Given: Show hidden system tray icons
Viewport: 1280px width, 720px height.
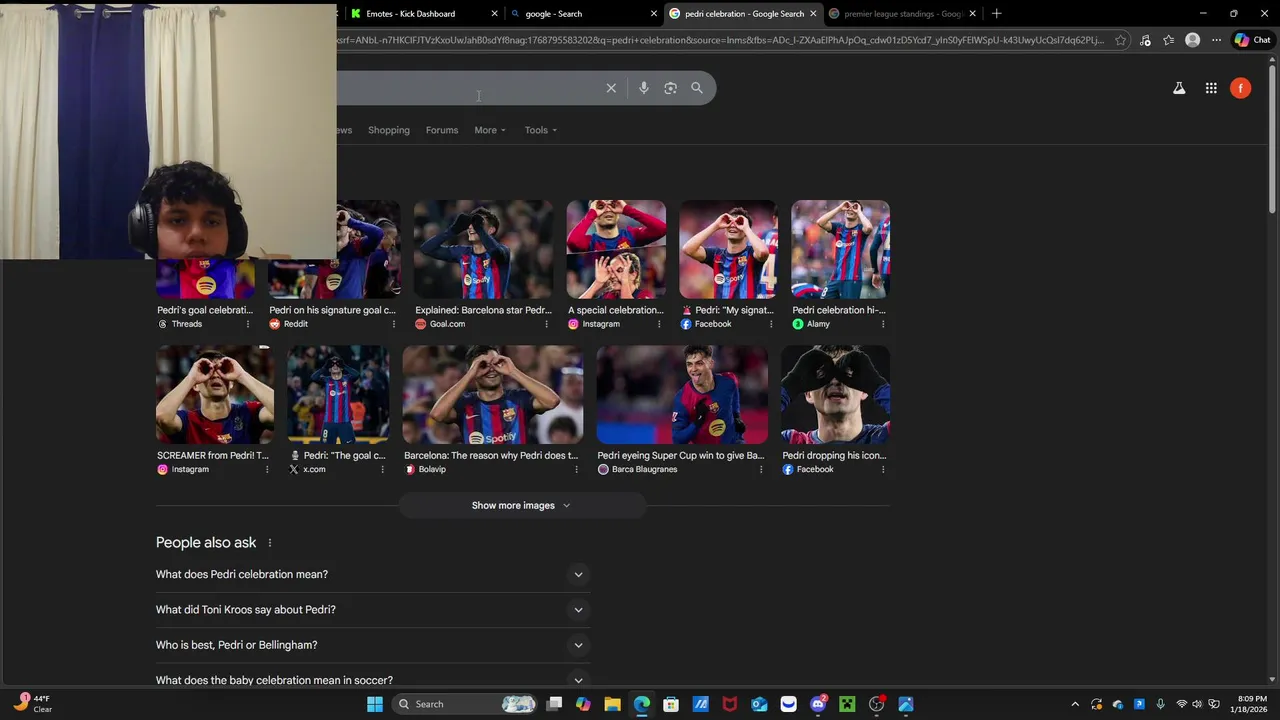Looking at the screenshot, I should (x=1075, y=704).
